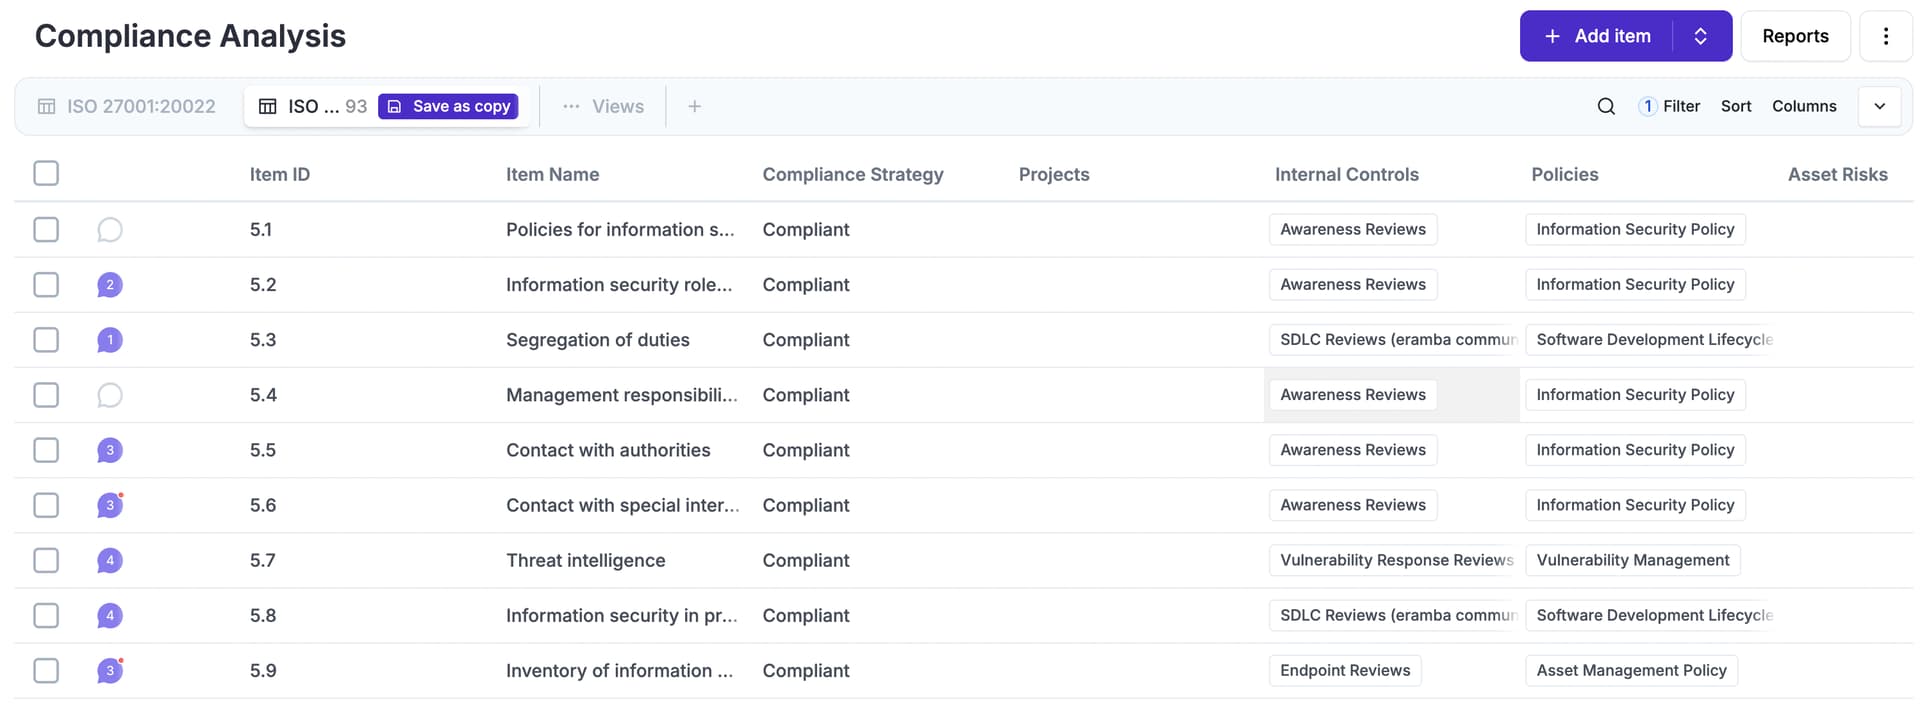Toggle the select-all header checkbox
Viewport: 1920px width, 704px height.
(x=46, y=173)
